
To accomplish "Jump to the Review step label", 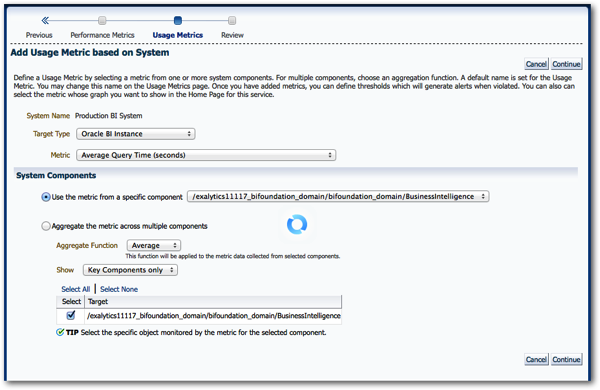I will (232, 35).
